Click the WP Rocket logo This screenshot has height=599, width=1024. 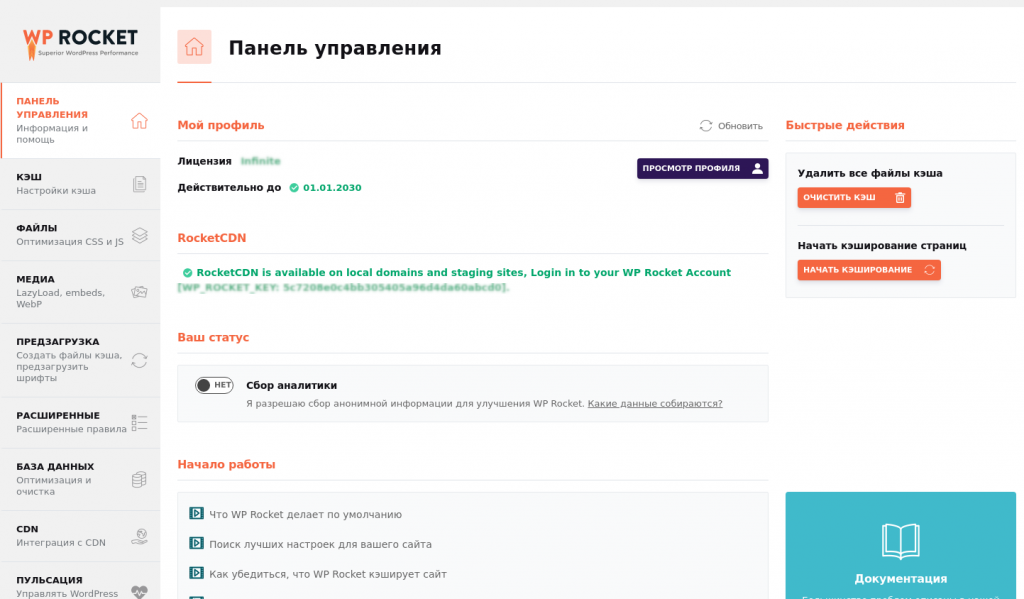click(80, 44)
